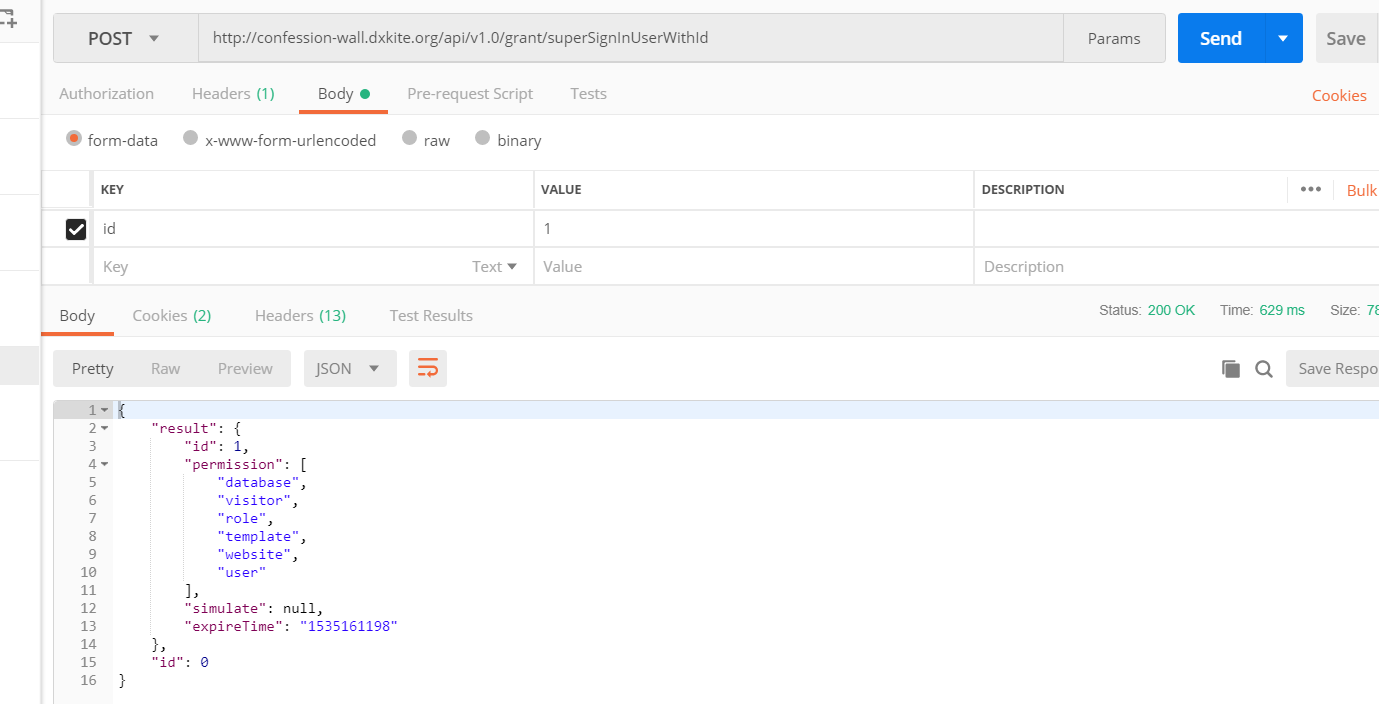Click the three-dots column options icon

click(1310, 190)
